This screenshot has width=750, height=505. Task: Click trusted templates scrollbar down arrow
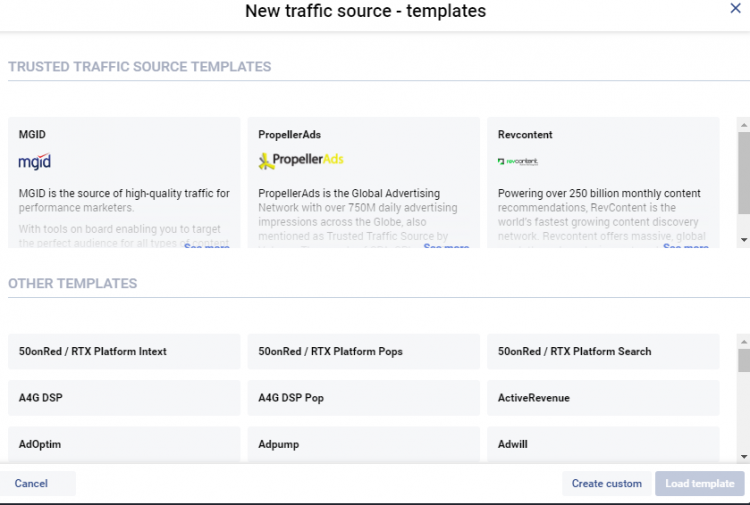tap(744, 240)
